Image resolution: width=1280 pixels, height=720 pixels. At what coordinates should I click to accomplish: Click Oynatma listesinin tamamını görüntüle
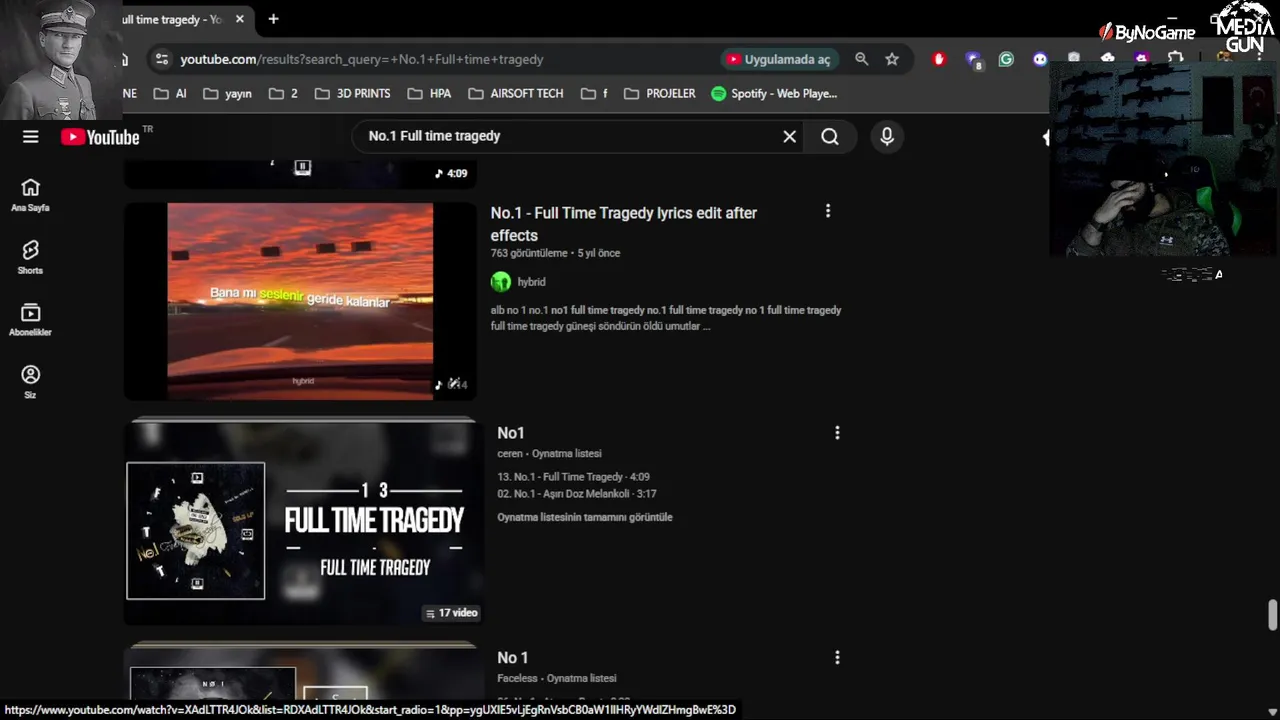click(585, 517)
